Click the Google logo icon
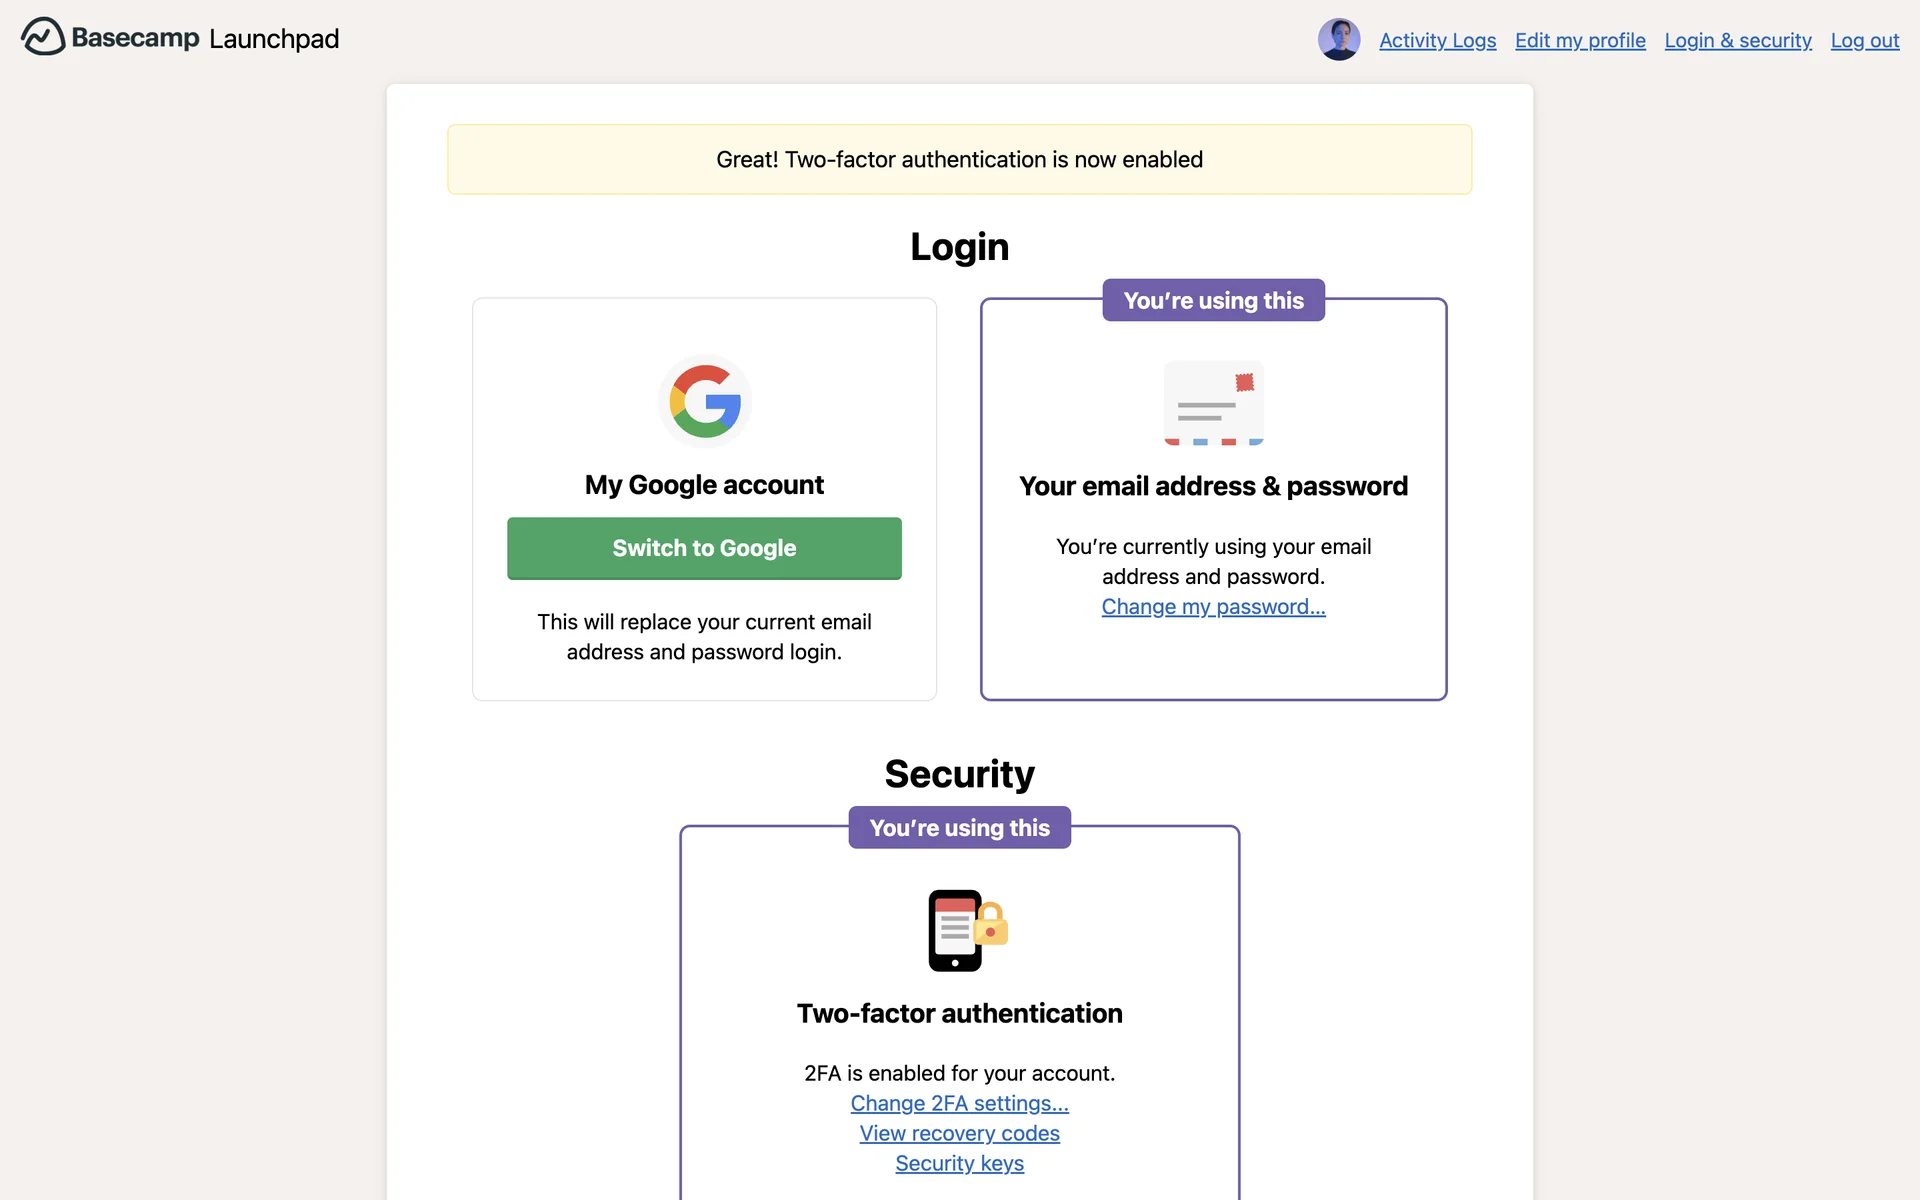1920x1200 pixels. pyautogui.click(x=705, y=401)
